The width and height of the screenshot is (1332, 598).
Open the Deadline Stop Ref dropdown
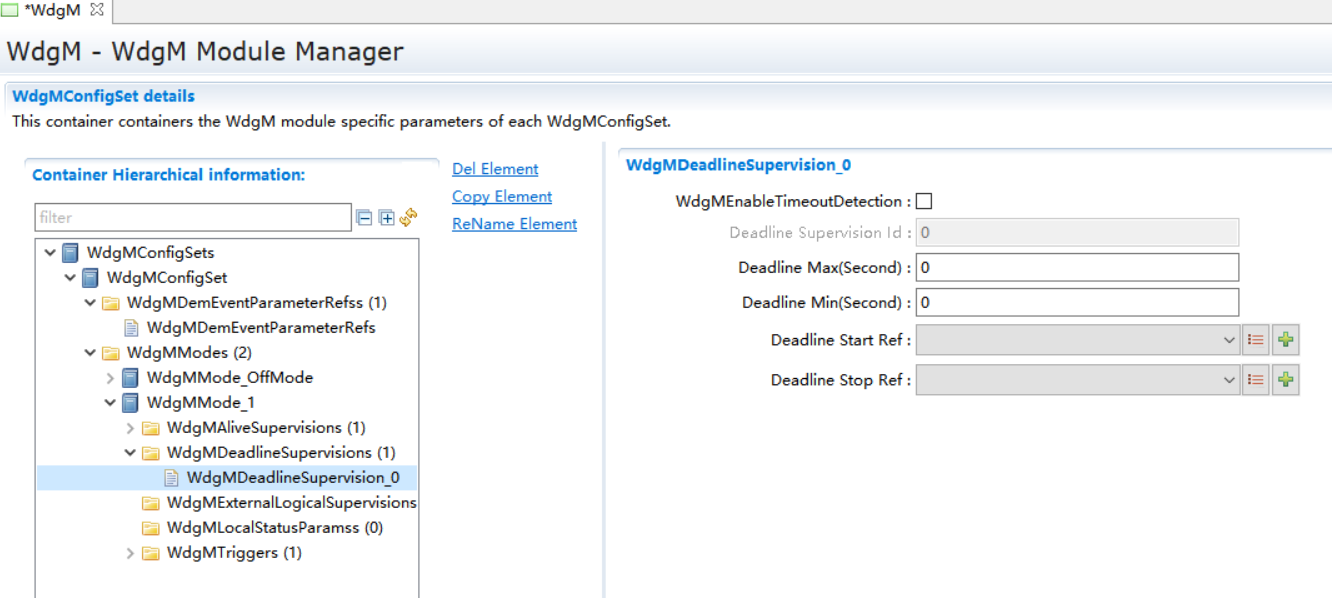coord(1229,380)
